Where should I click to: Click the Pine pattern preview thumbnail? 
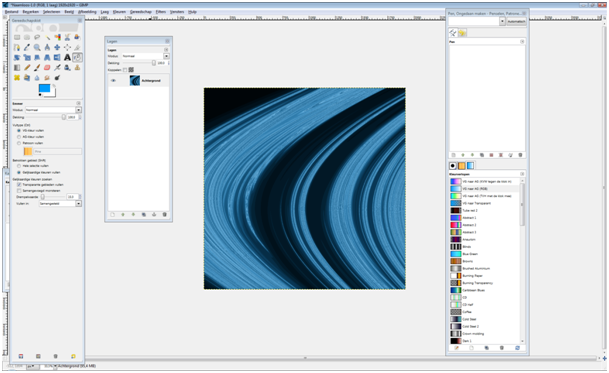28,152
